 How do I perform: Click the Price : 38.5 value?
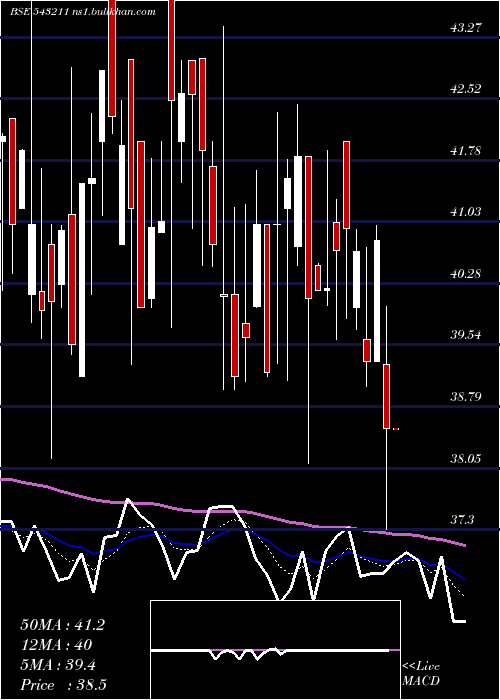pos(63,685)
